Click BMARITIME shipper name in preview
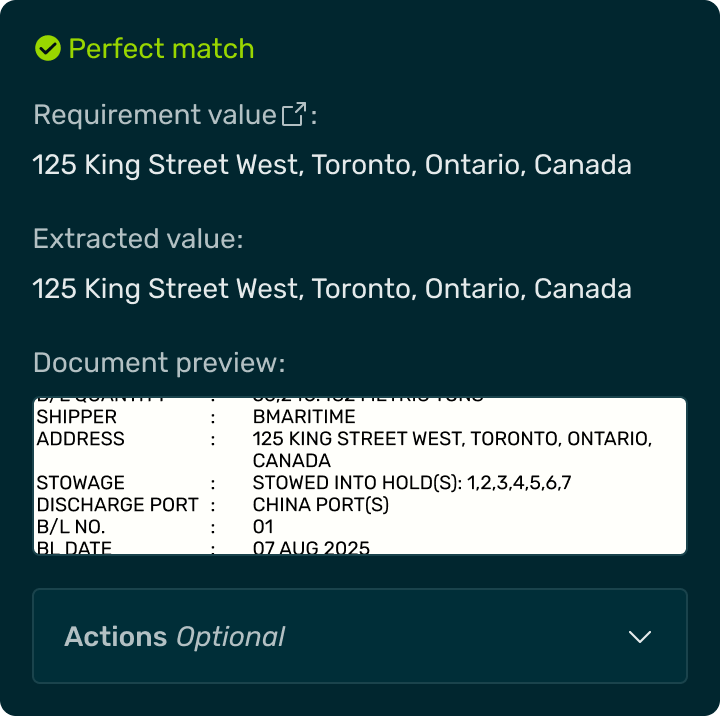 304,417
